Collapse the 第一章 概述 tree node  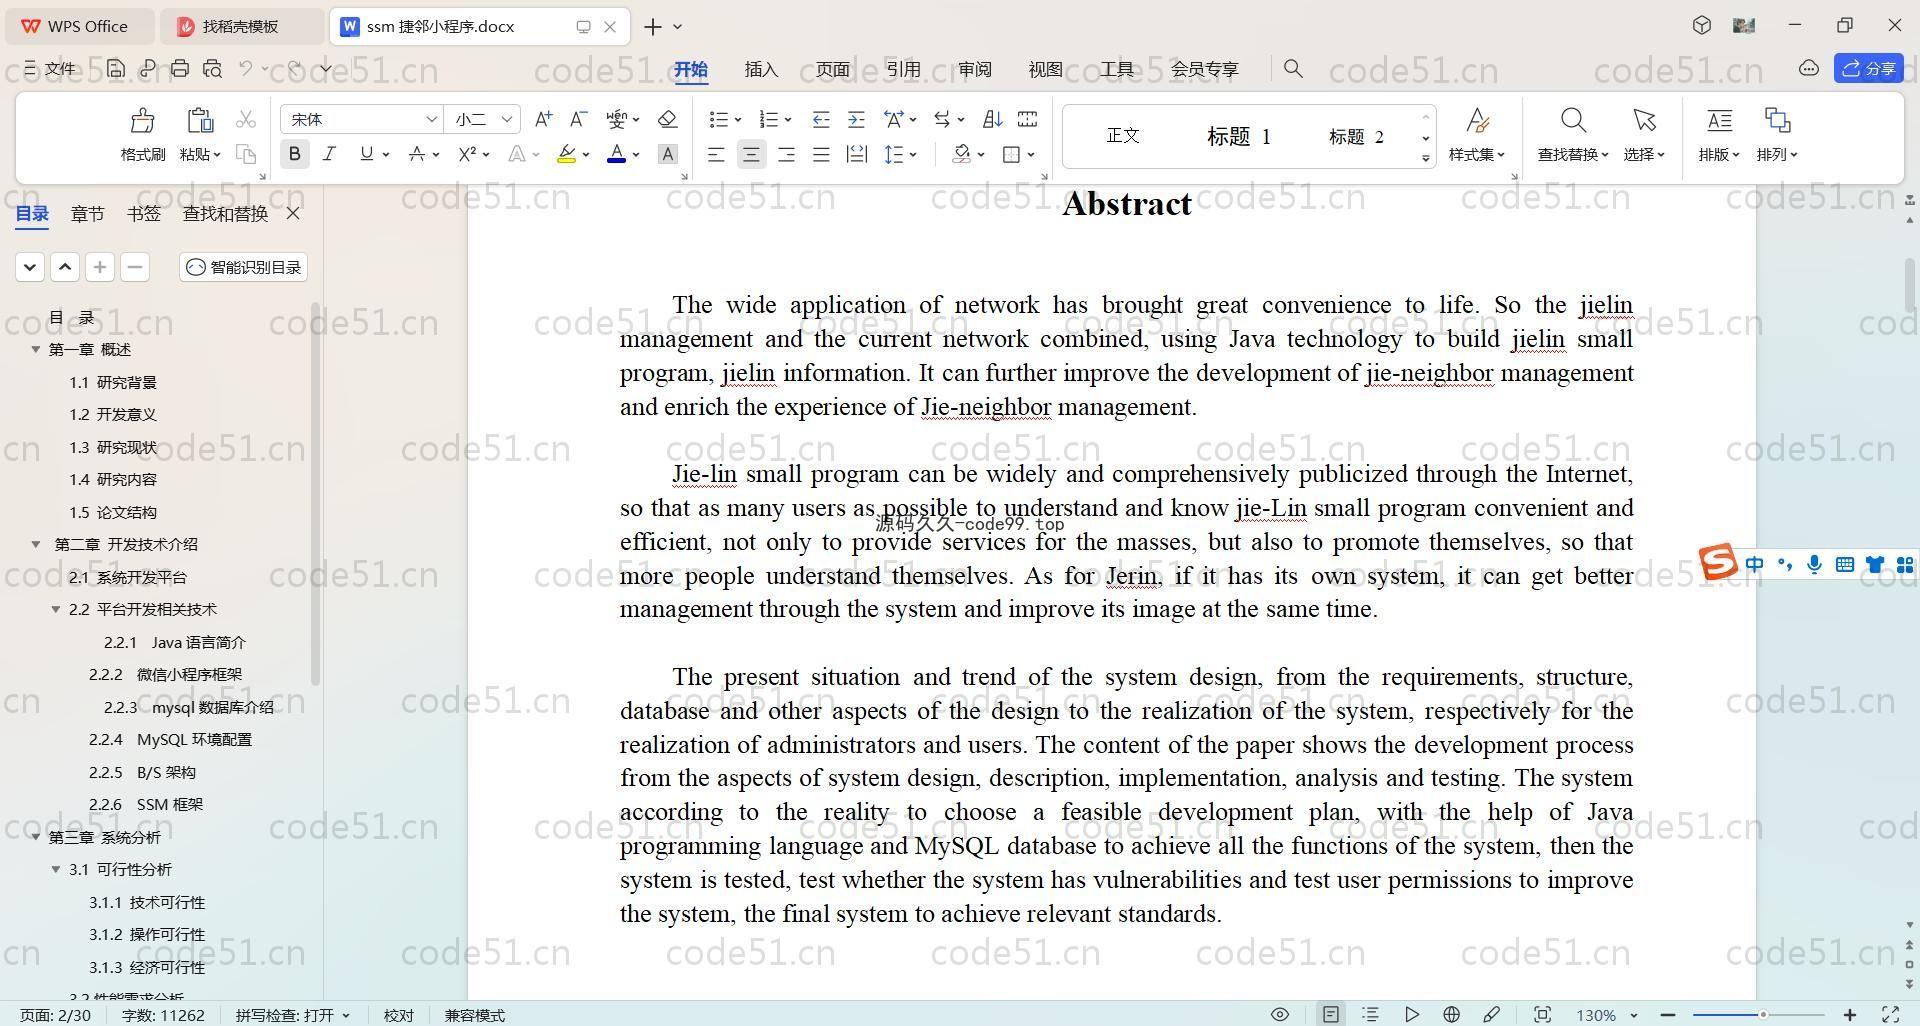tap(36, 349)
